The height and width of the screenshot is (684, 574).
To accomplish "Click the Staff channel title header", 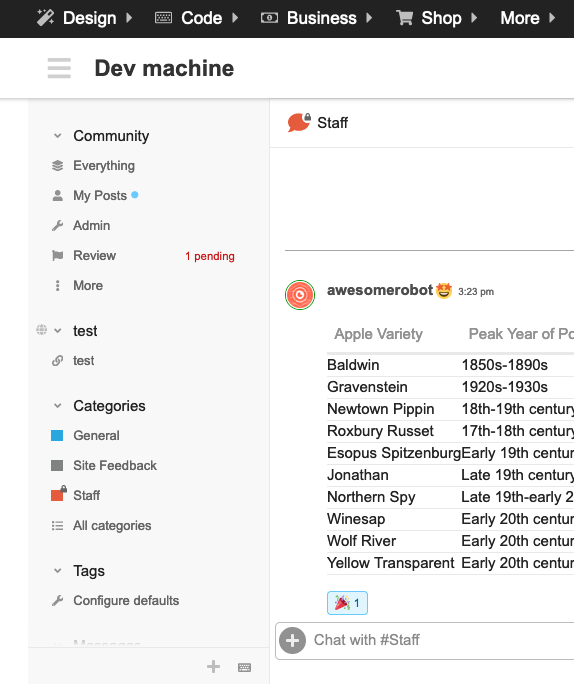I will [332, 123].
